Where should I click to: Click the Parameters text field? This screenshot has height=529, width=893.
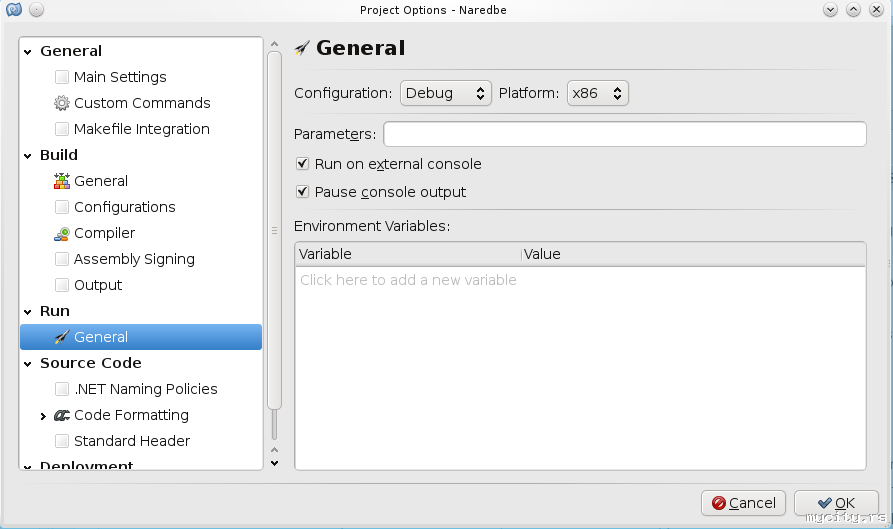624,134
